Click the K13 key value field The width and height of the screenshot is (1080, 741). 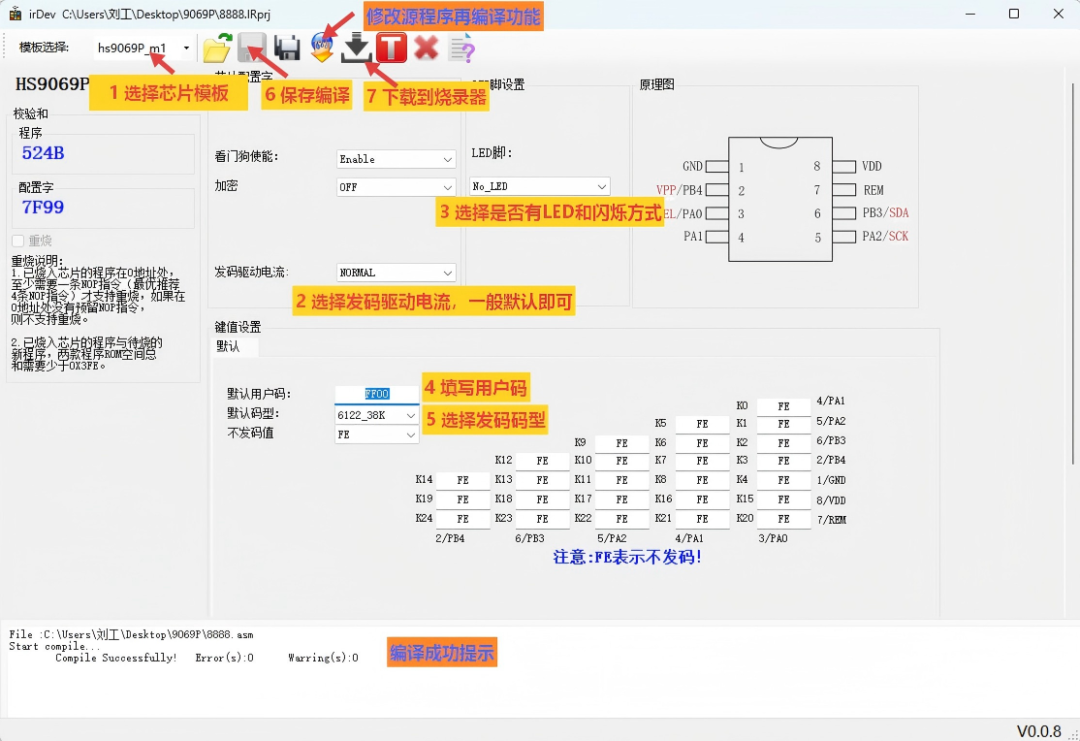[542, 480]
